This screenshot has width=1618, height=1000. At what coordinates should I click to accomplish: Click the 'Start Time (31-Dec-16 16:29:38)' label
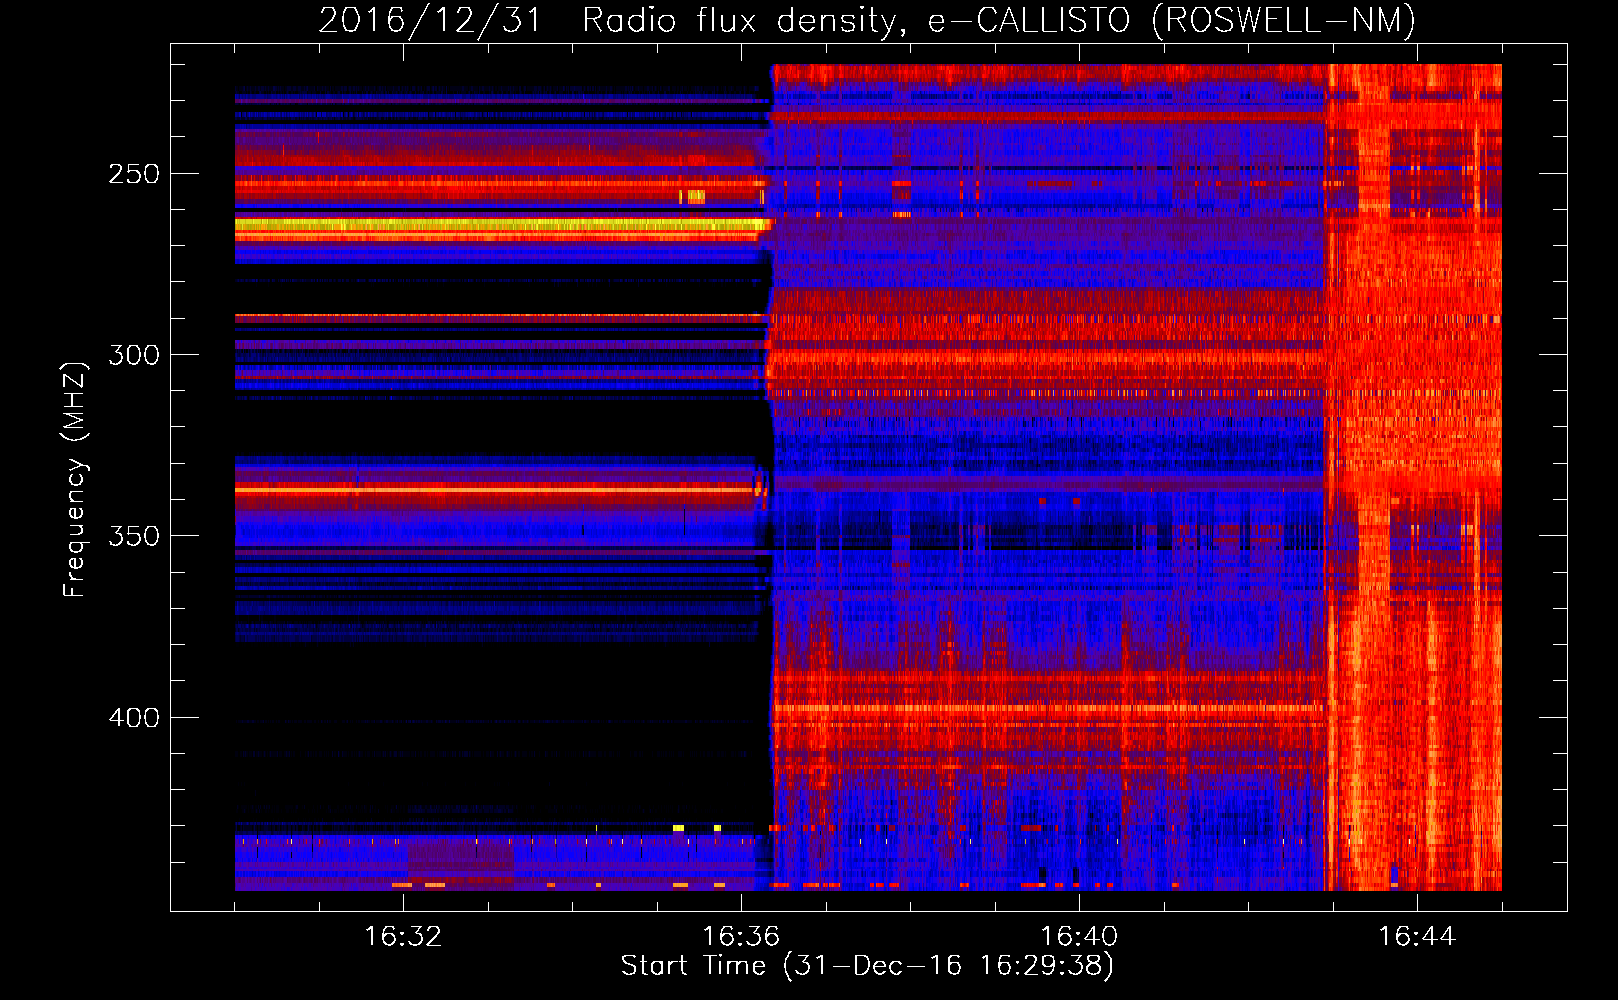867,966
